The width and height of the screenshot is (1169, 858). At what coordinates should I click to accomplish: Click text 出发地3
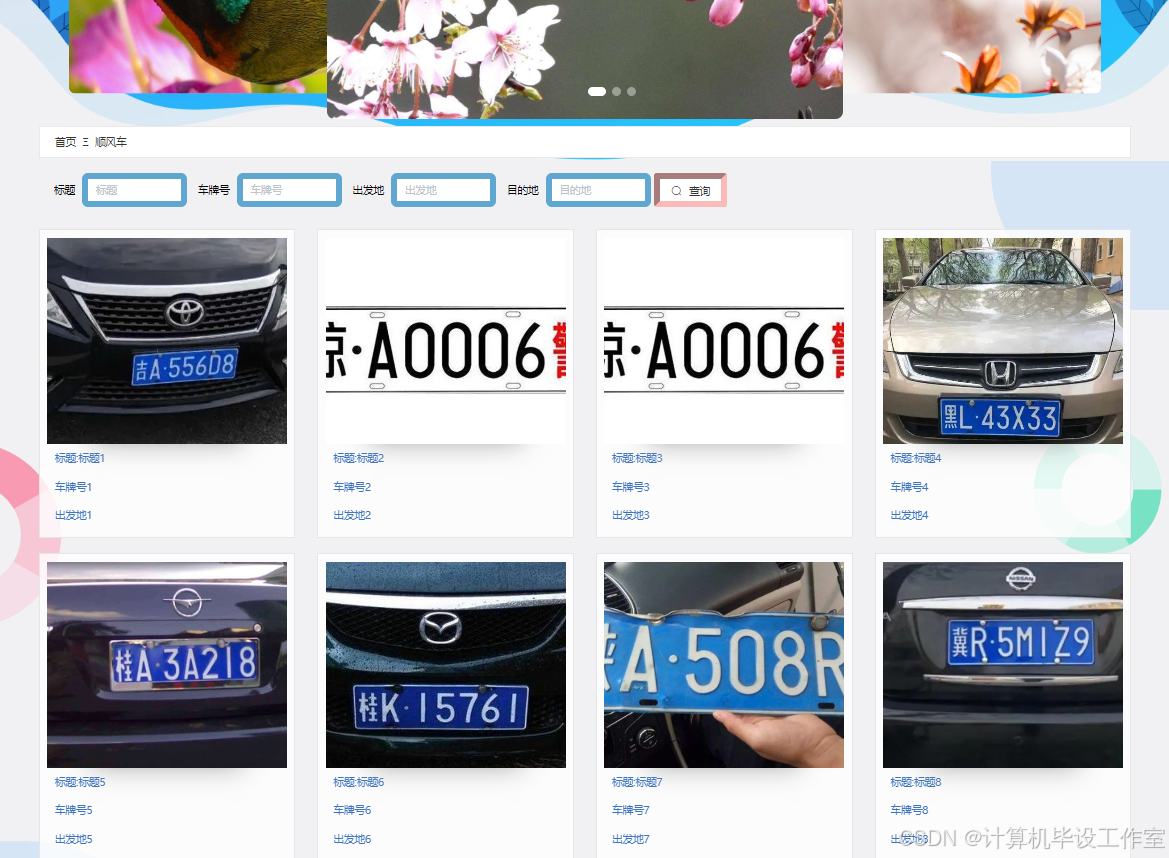[x=631, y=515]
